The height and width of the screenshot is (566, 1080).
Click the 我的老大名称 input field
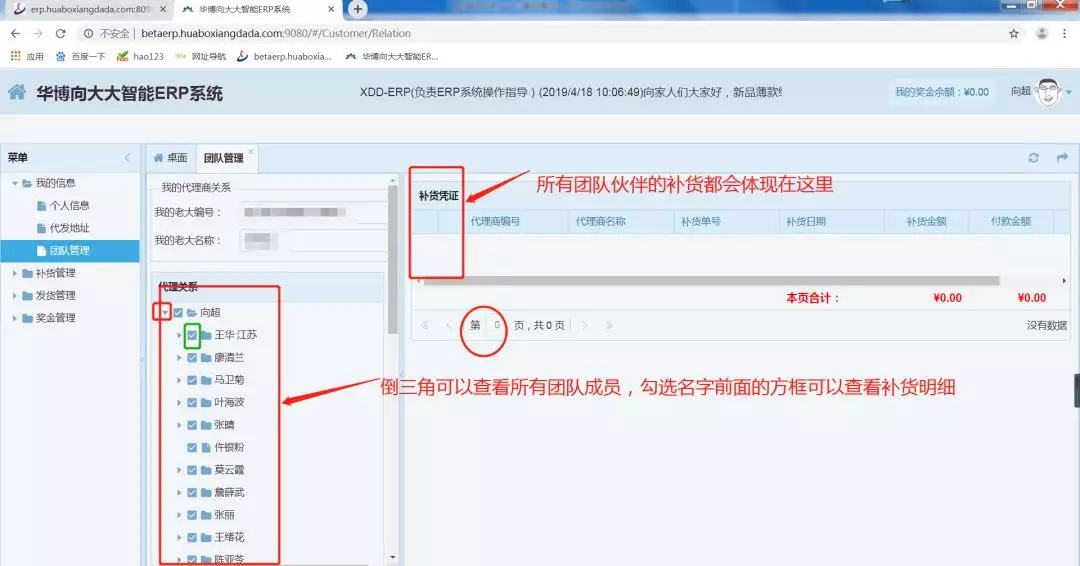point(313,240)
